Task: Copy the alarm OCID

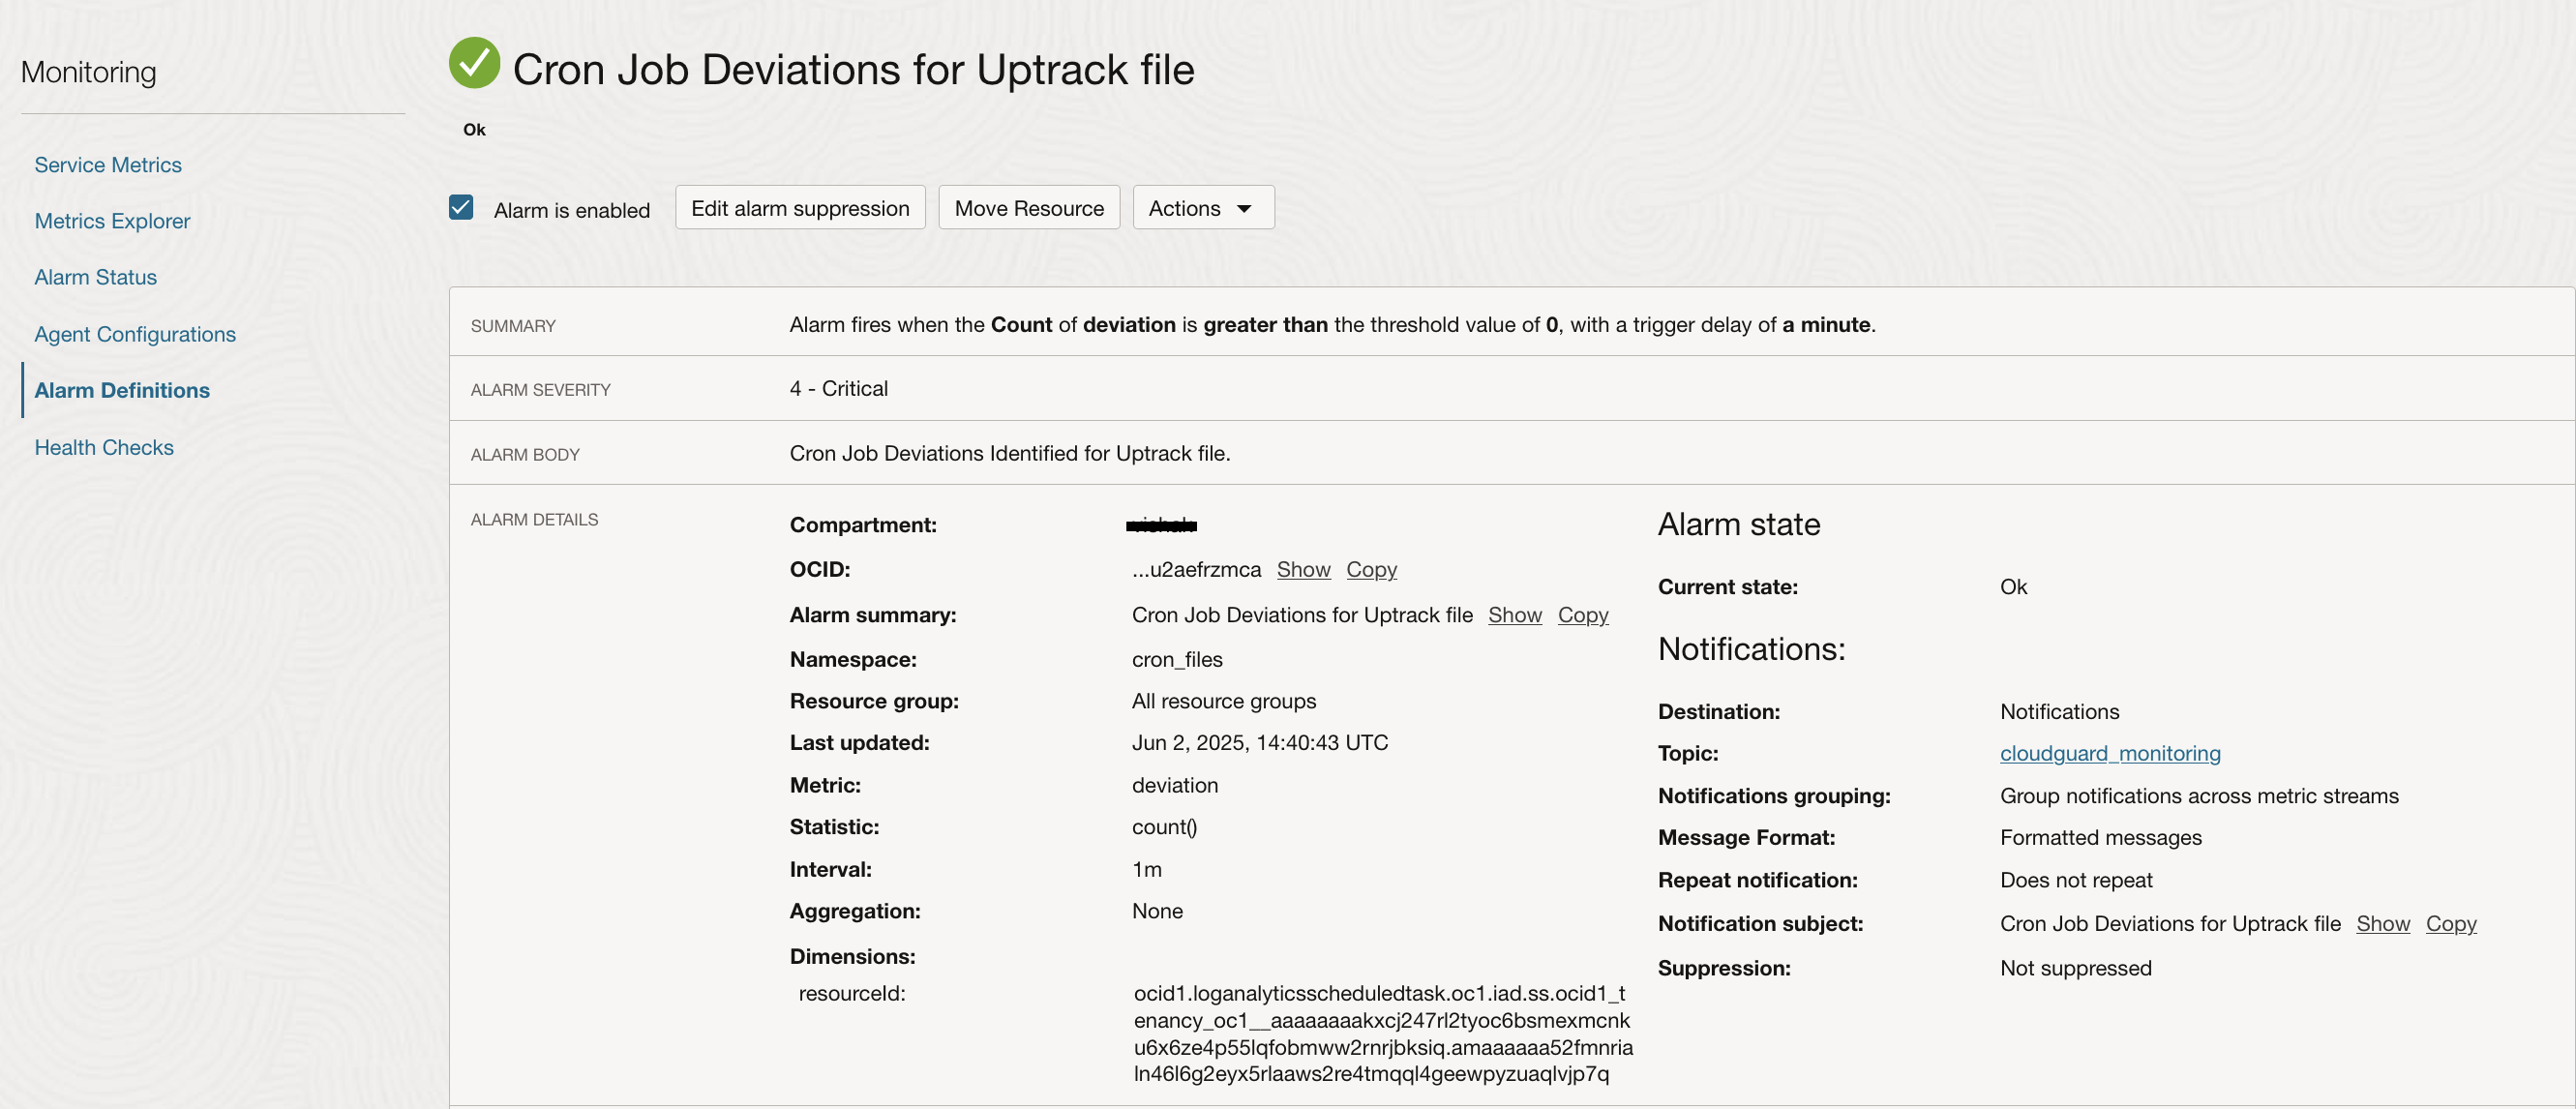Action: 1370,569
